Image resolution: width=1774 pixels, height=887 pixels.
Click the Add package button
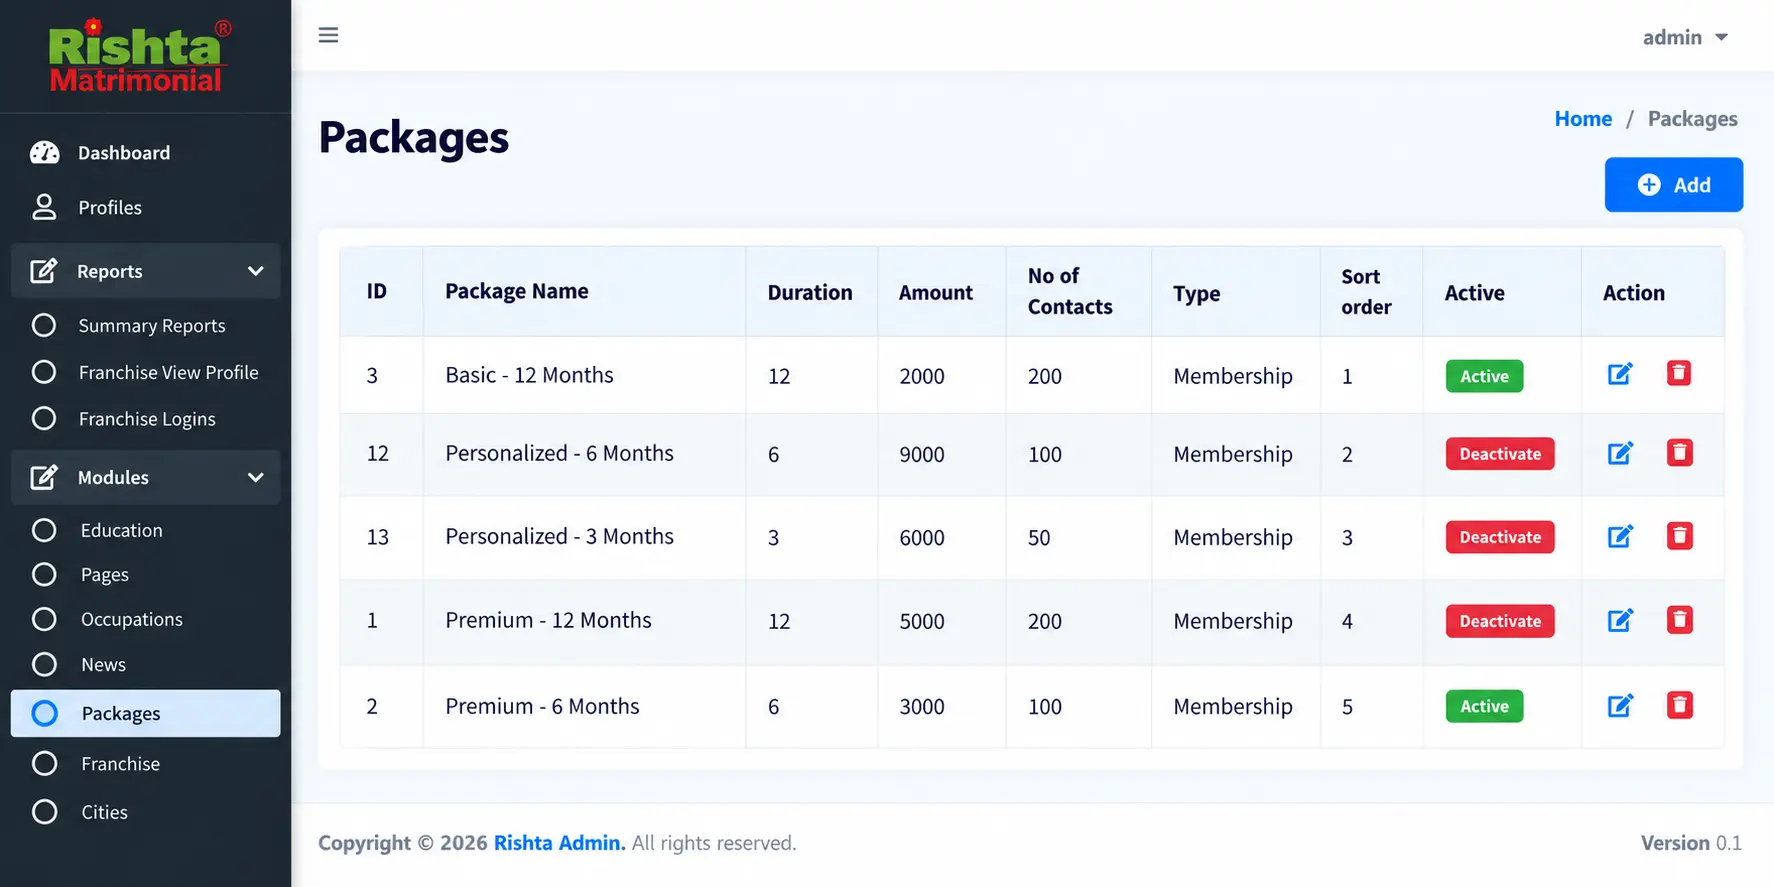pyautogui.click(x=1673, y=184)
